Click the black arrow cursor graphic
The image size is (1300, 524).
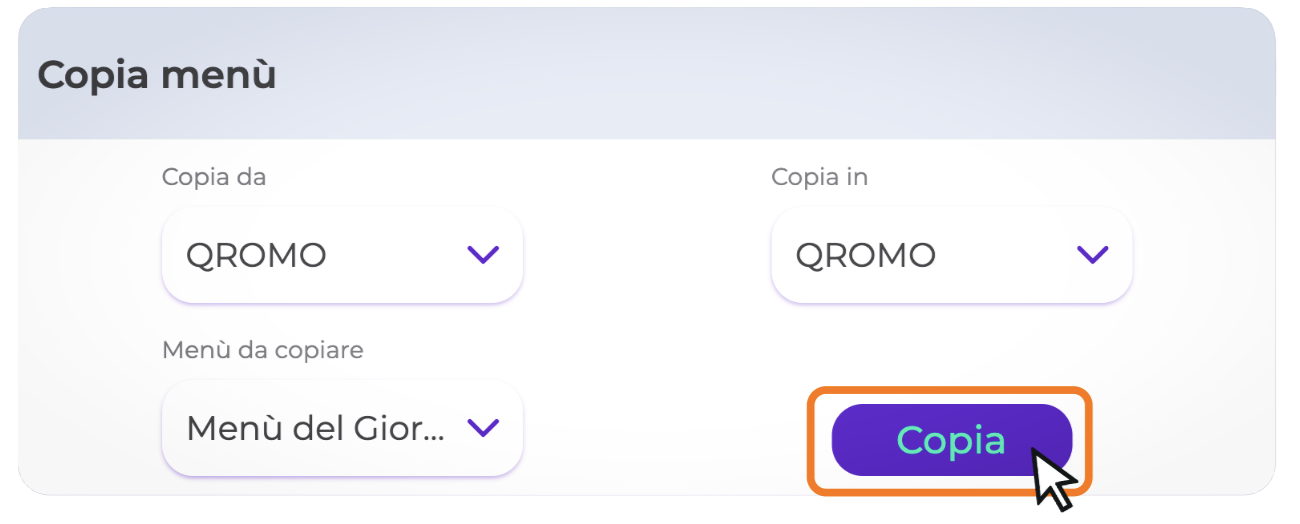coord(1051,480)
